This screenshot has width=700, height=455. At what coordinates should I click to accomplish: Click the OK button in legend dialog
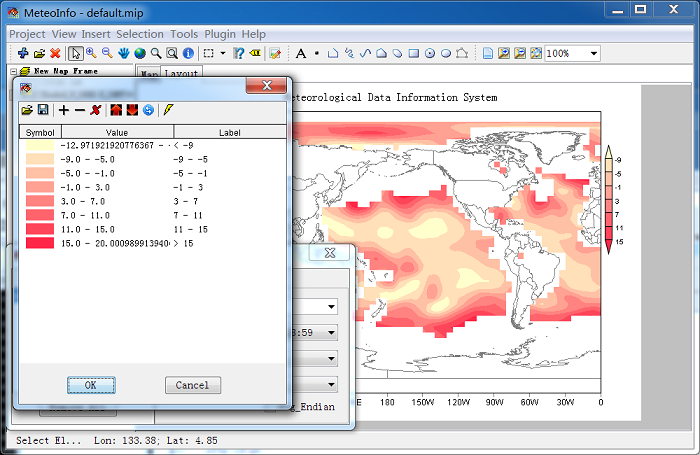point(91,385)
